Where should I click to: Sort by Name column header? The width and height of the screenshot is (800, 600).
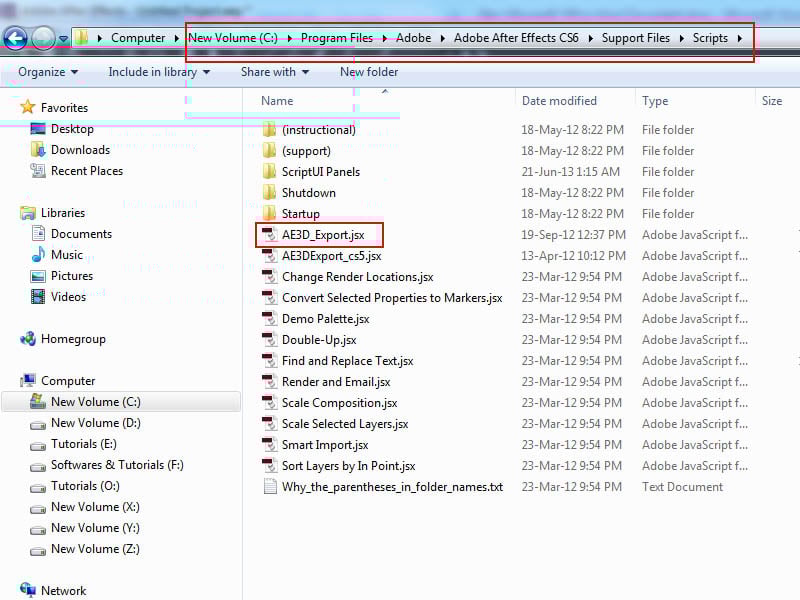[x=277, y=101]
